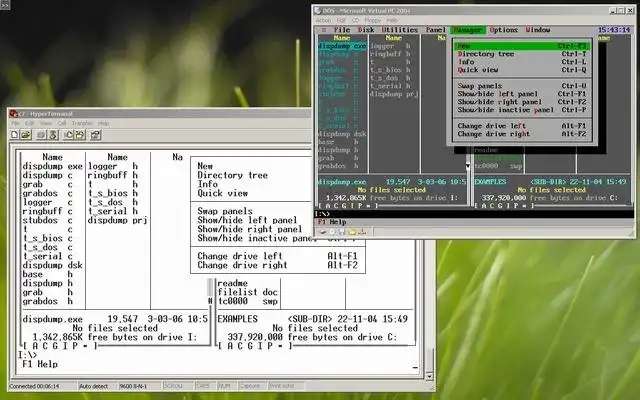
Task: Open Call menu in HyperTerminal
Action: pyautogui.click(x=62, y=123)
